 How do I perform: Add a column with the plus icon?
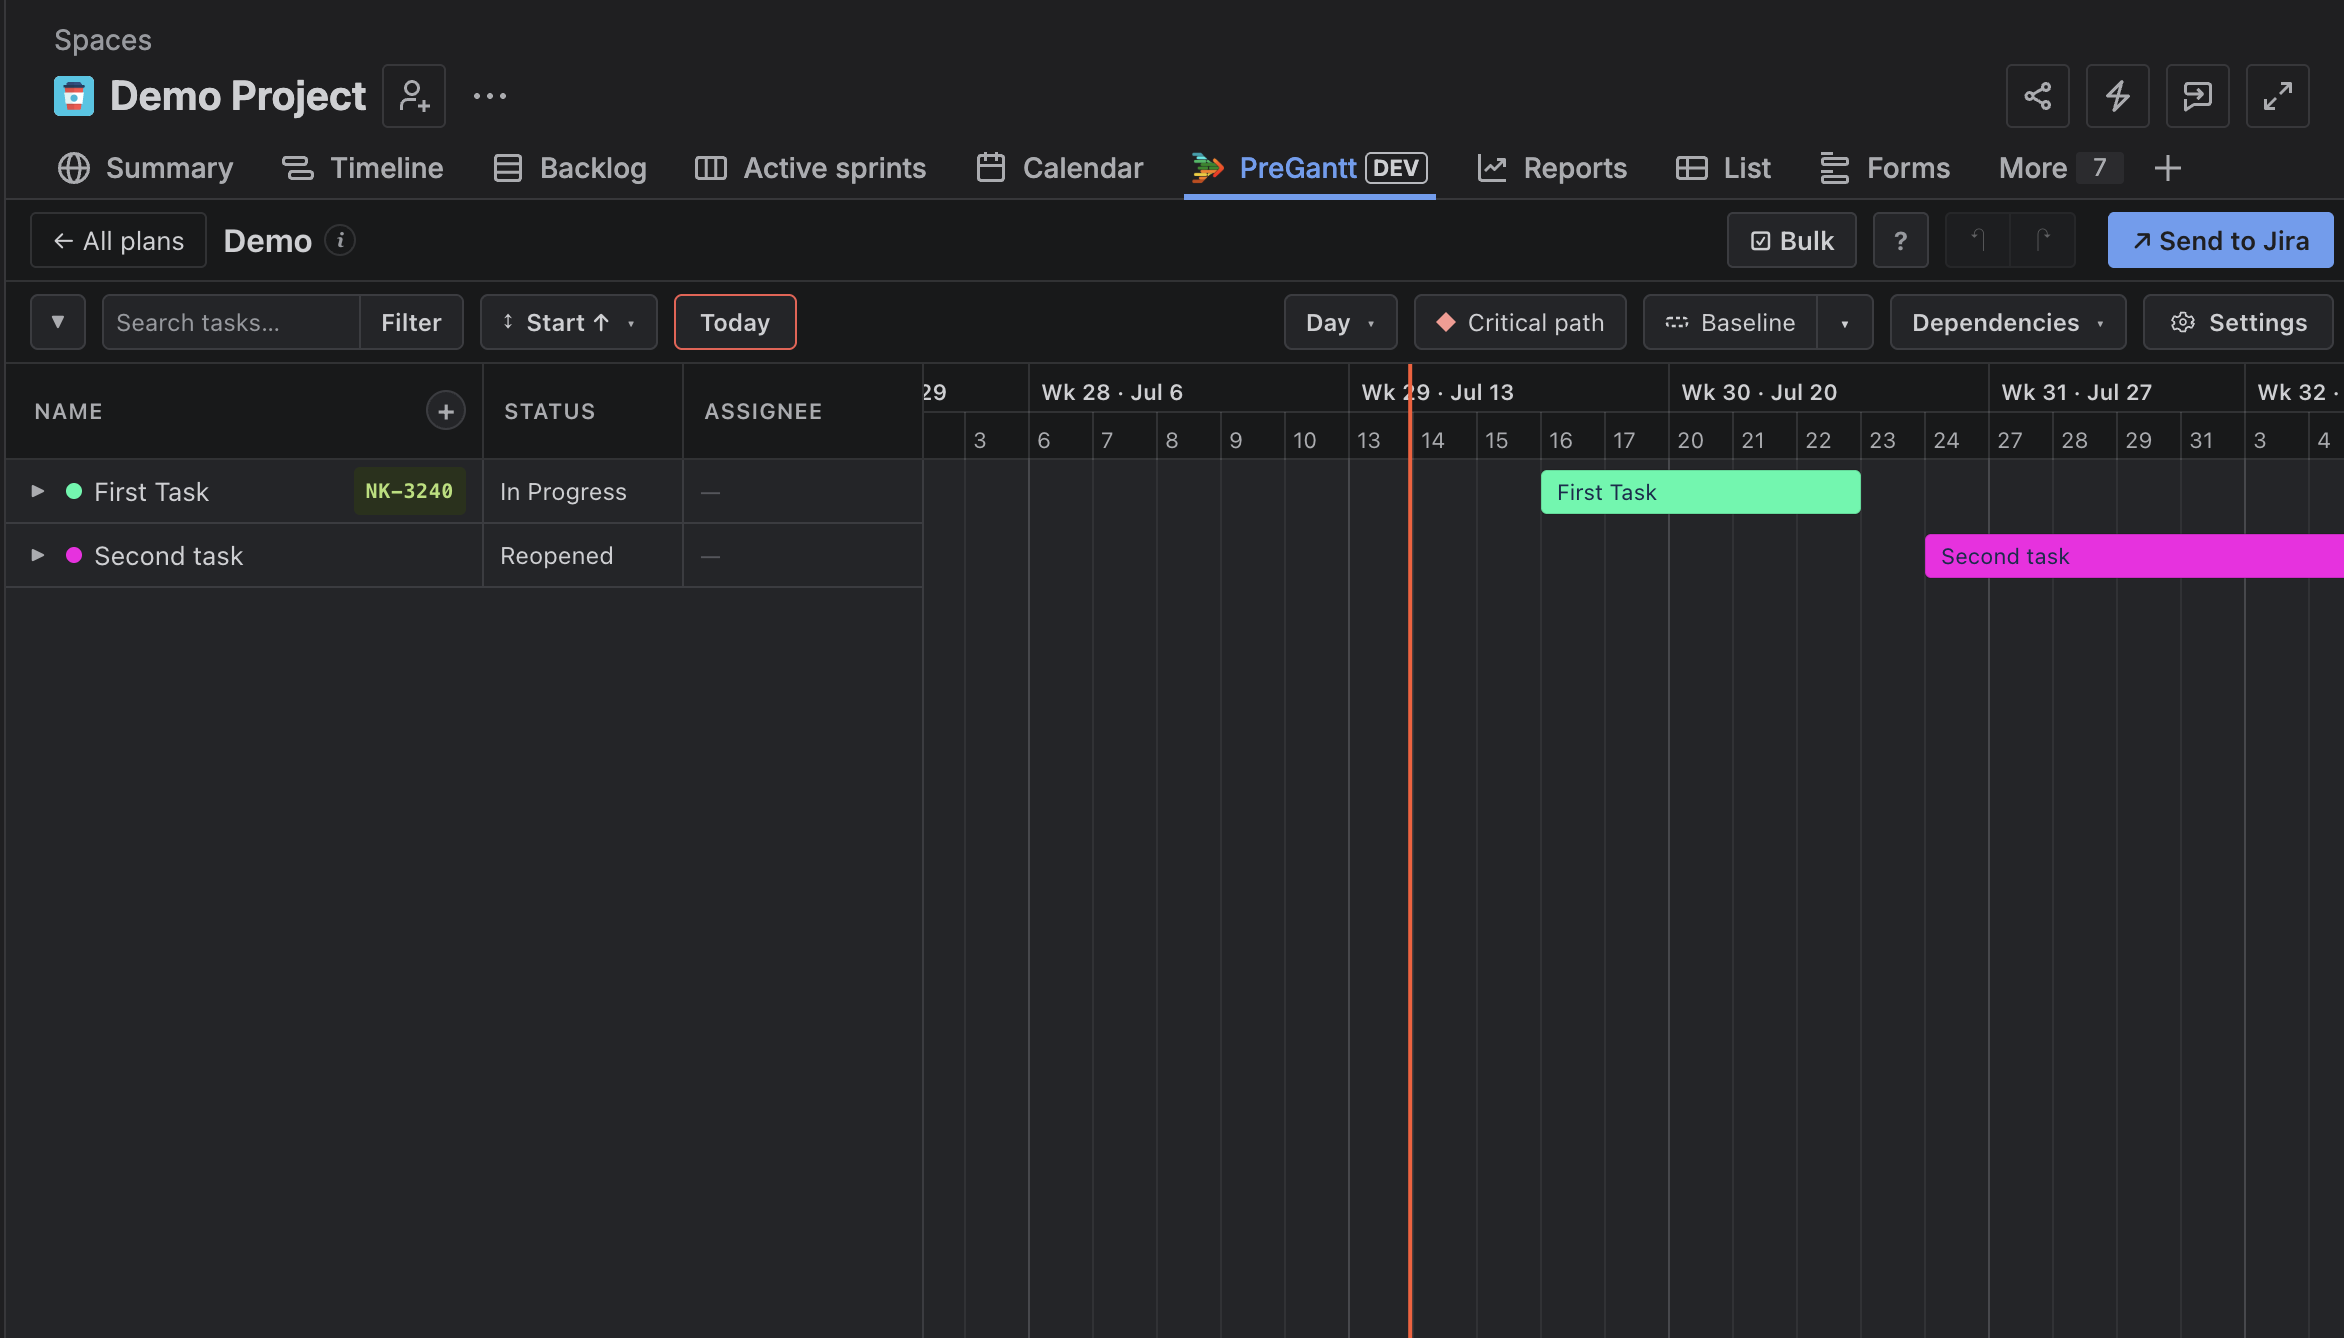point(446,411)
